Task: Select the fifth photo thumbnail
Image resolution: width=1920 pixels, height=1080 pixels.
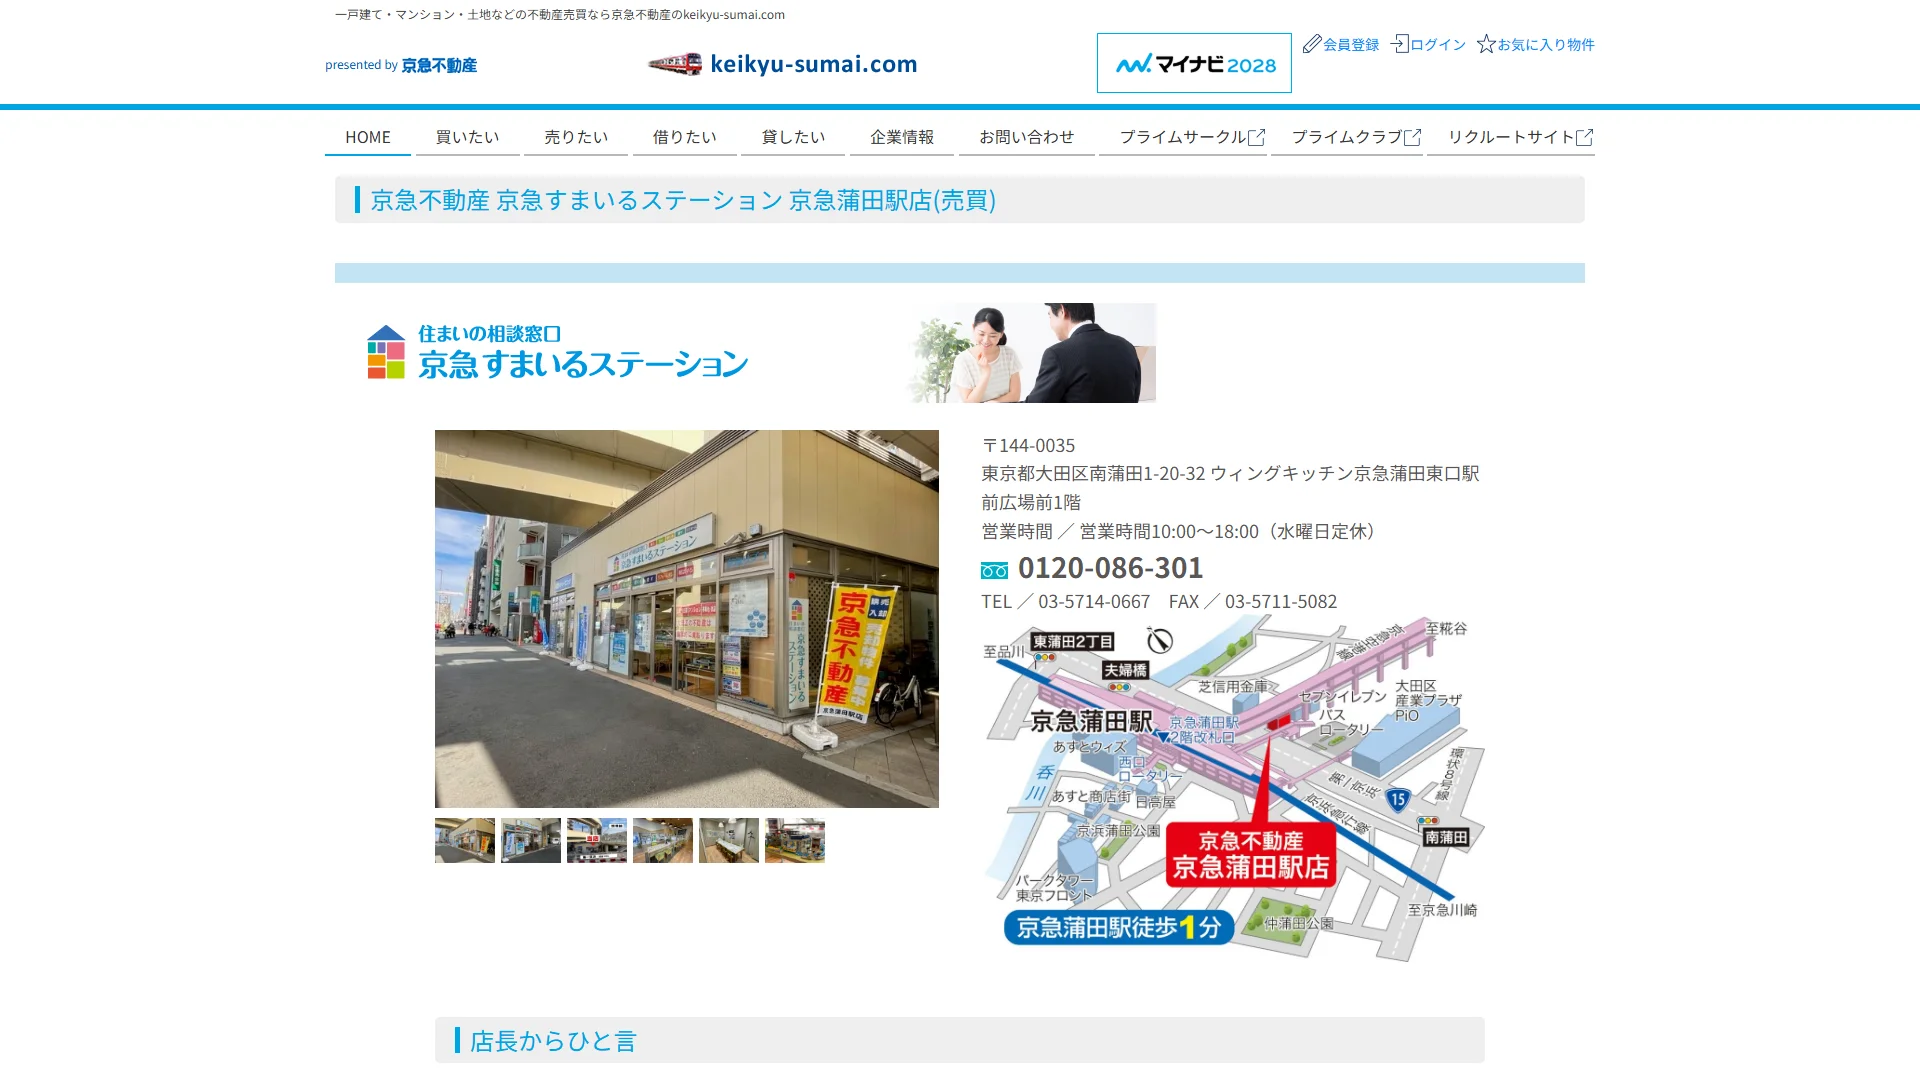Action: coord(729,841)
